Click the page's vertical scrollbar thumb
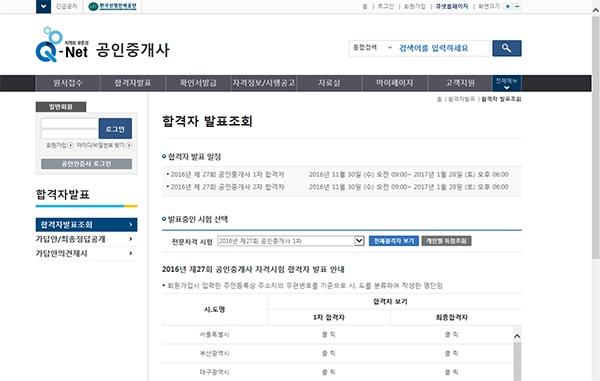This screenshot has width=600, height=381. (x=596, y=138)
